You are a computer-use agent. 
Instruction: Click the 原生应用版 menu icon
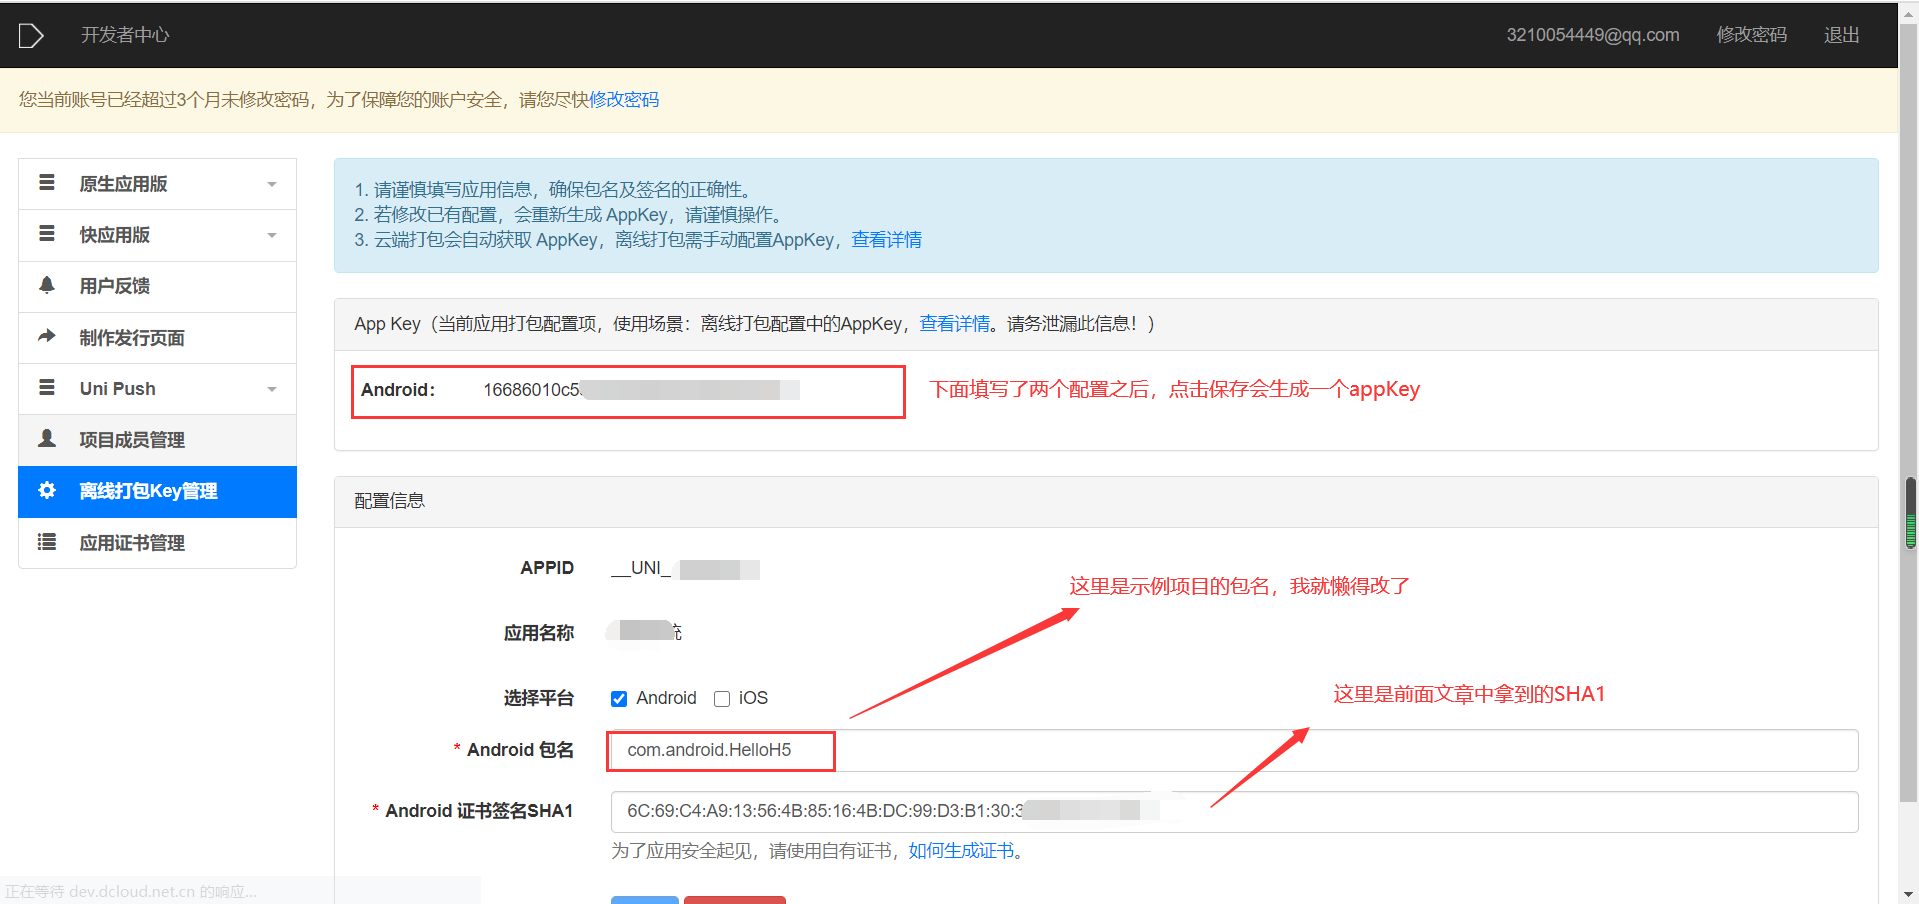pyautogui.click(x=47, y=183)
